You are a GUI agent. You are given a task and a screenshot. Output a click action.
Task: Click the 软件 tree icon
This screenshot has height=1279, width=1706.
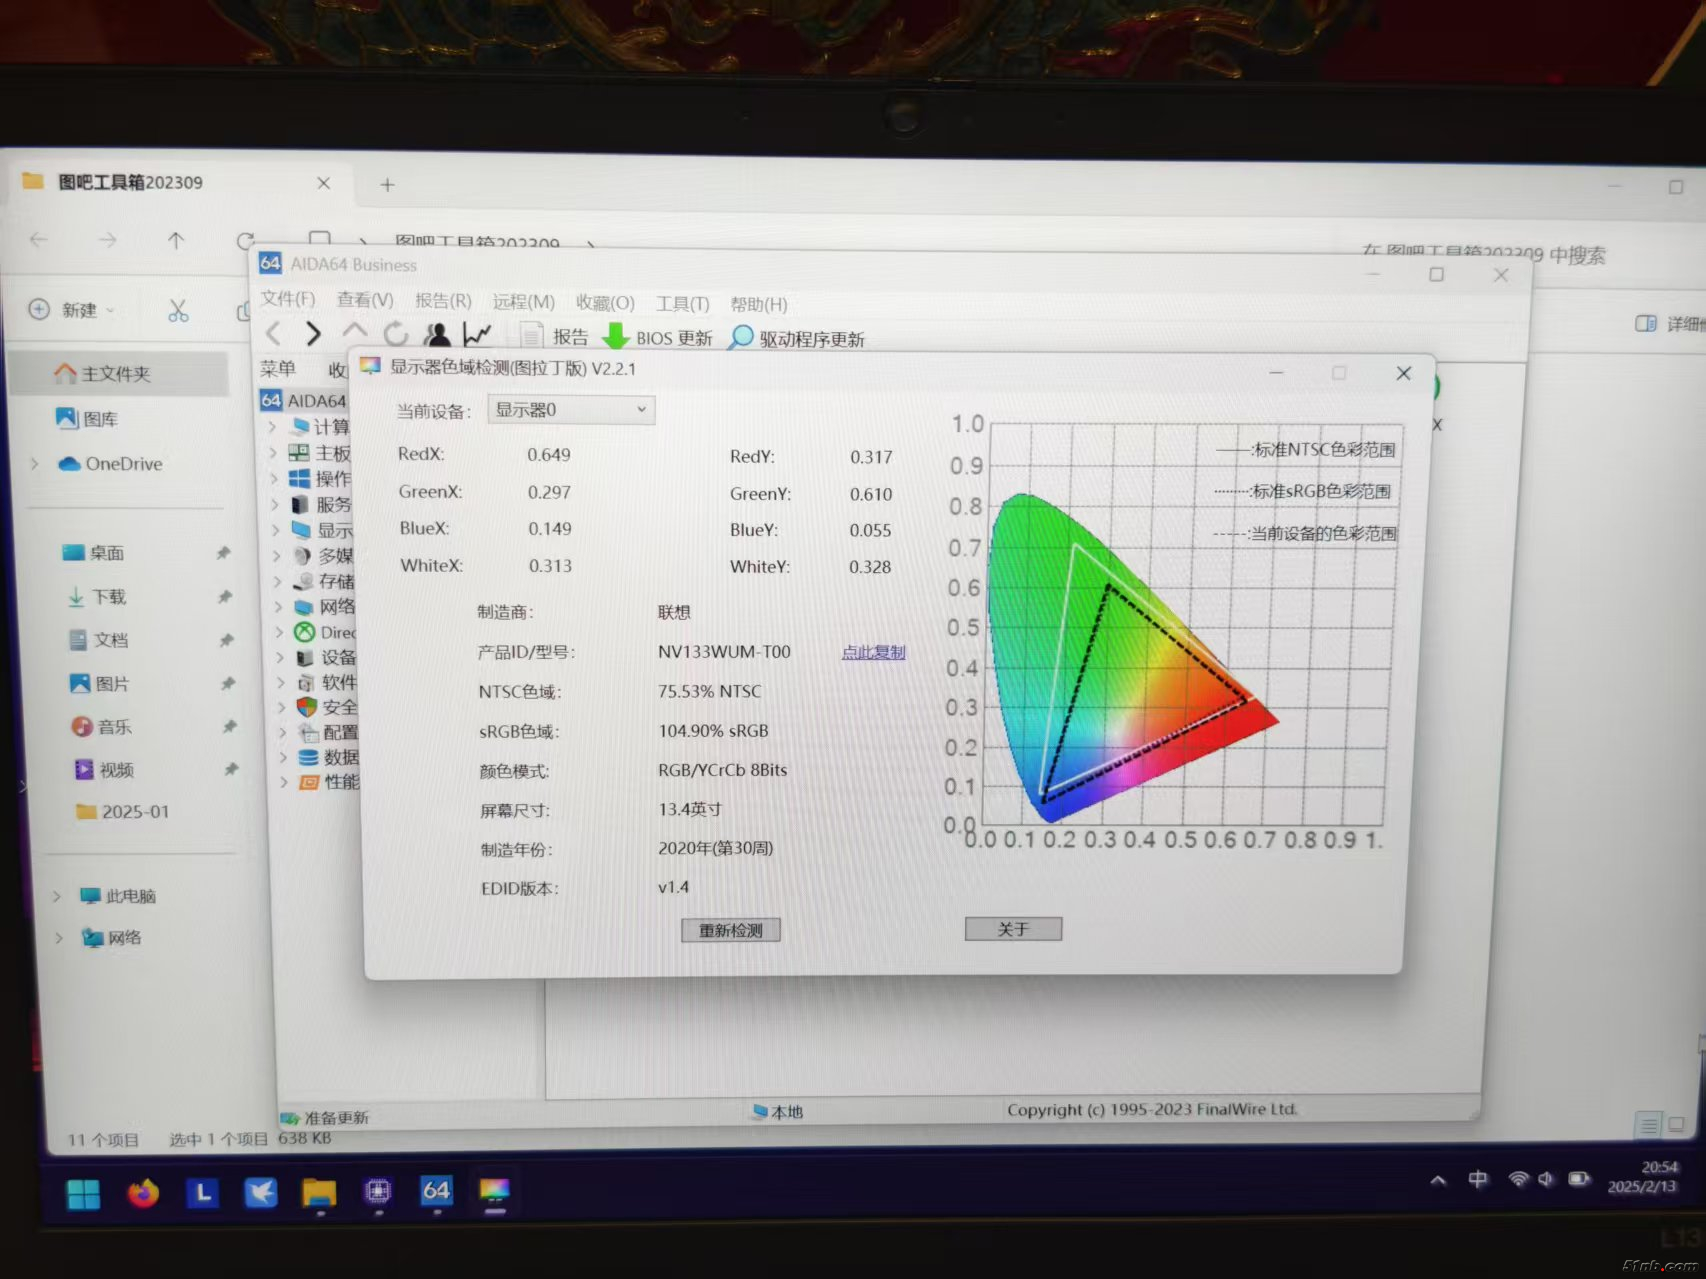306,682
